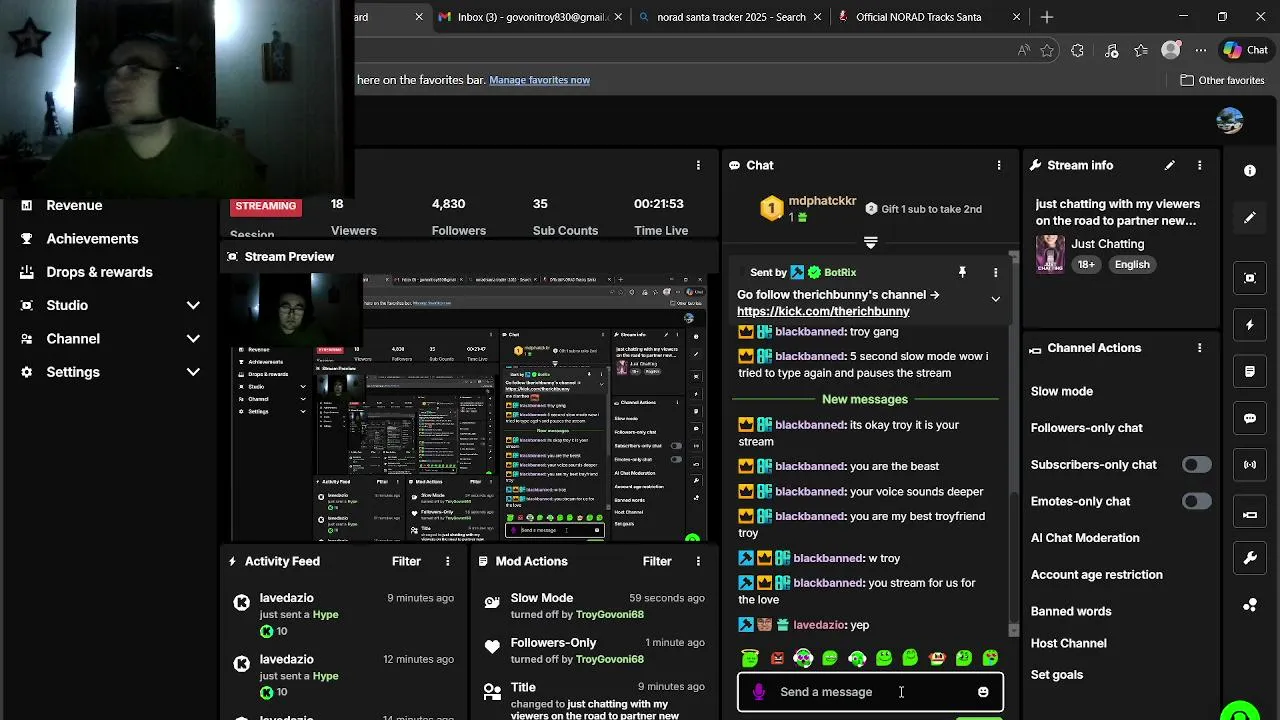Open the kick.com/therichbunny link
Viewport: 1280px width, 720px height.
(x=823, y=311)
